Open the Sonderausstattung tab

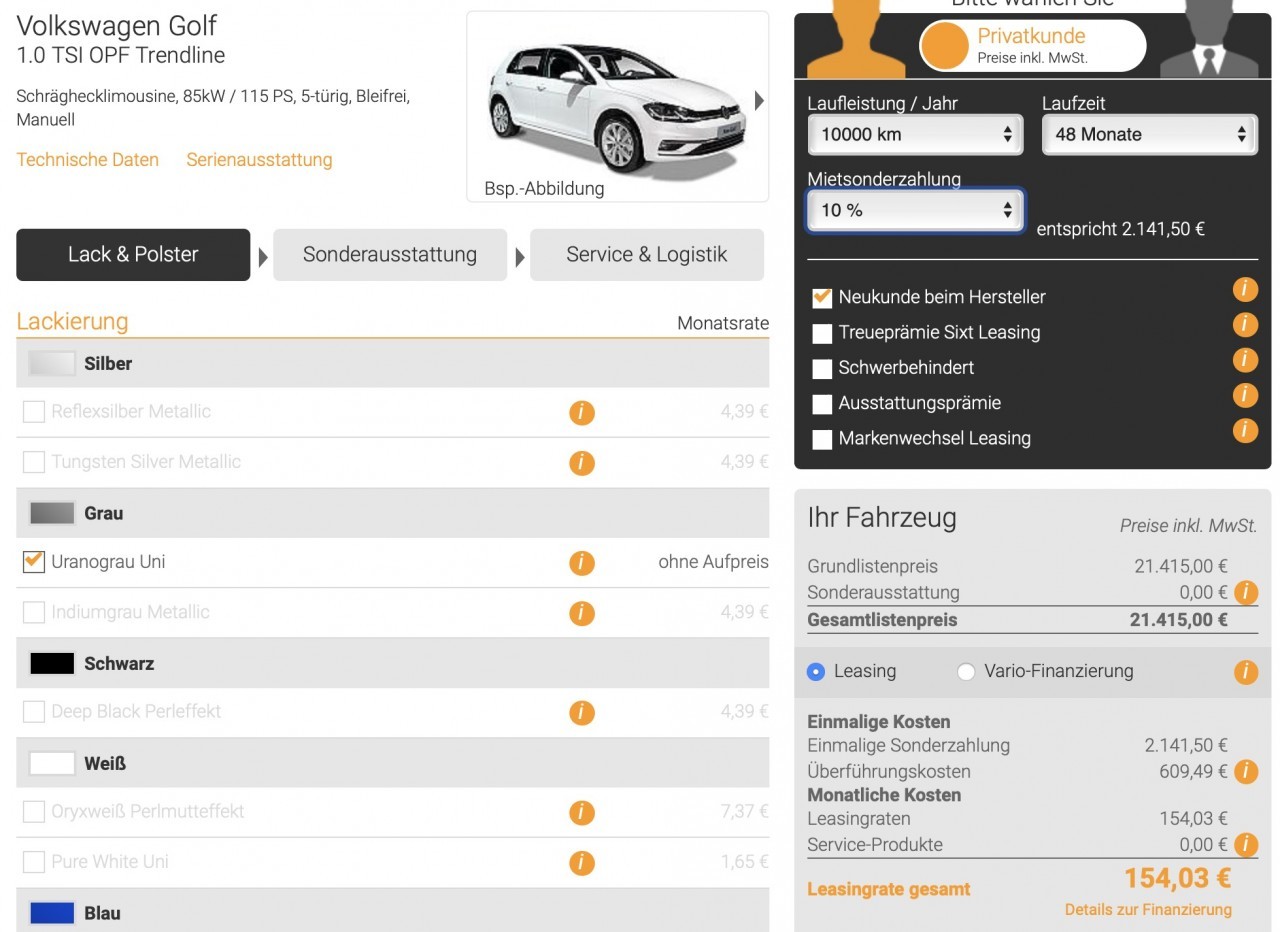click(390, 255)
